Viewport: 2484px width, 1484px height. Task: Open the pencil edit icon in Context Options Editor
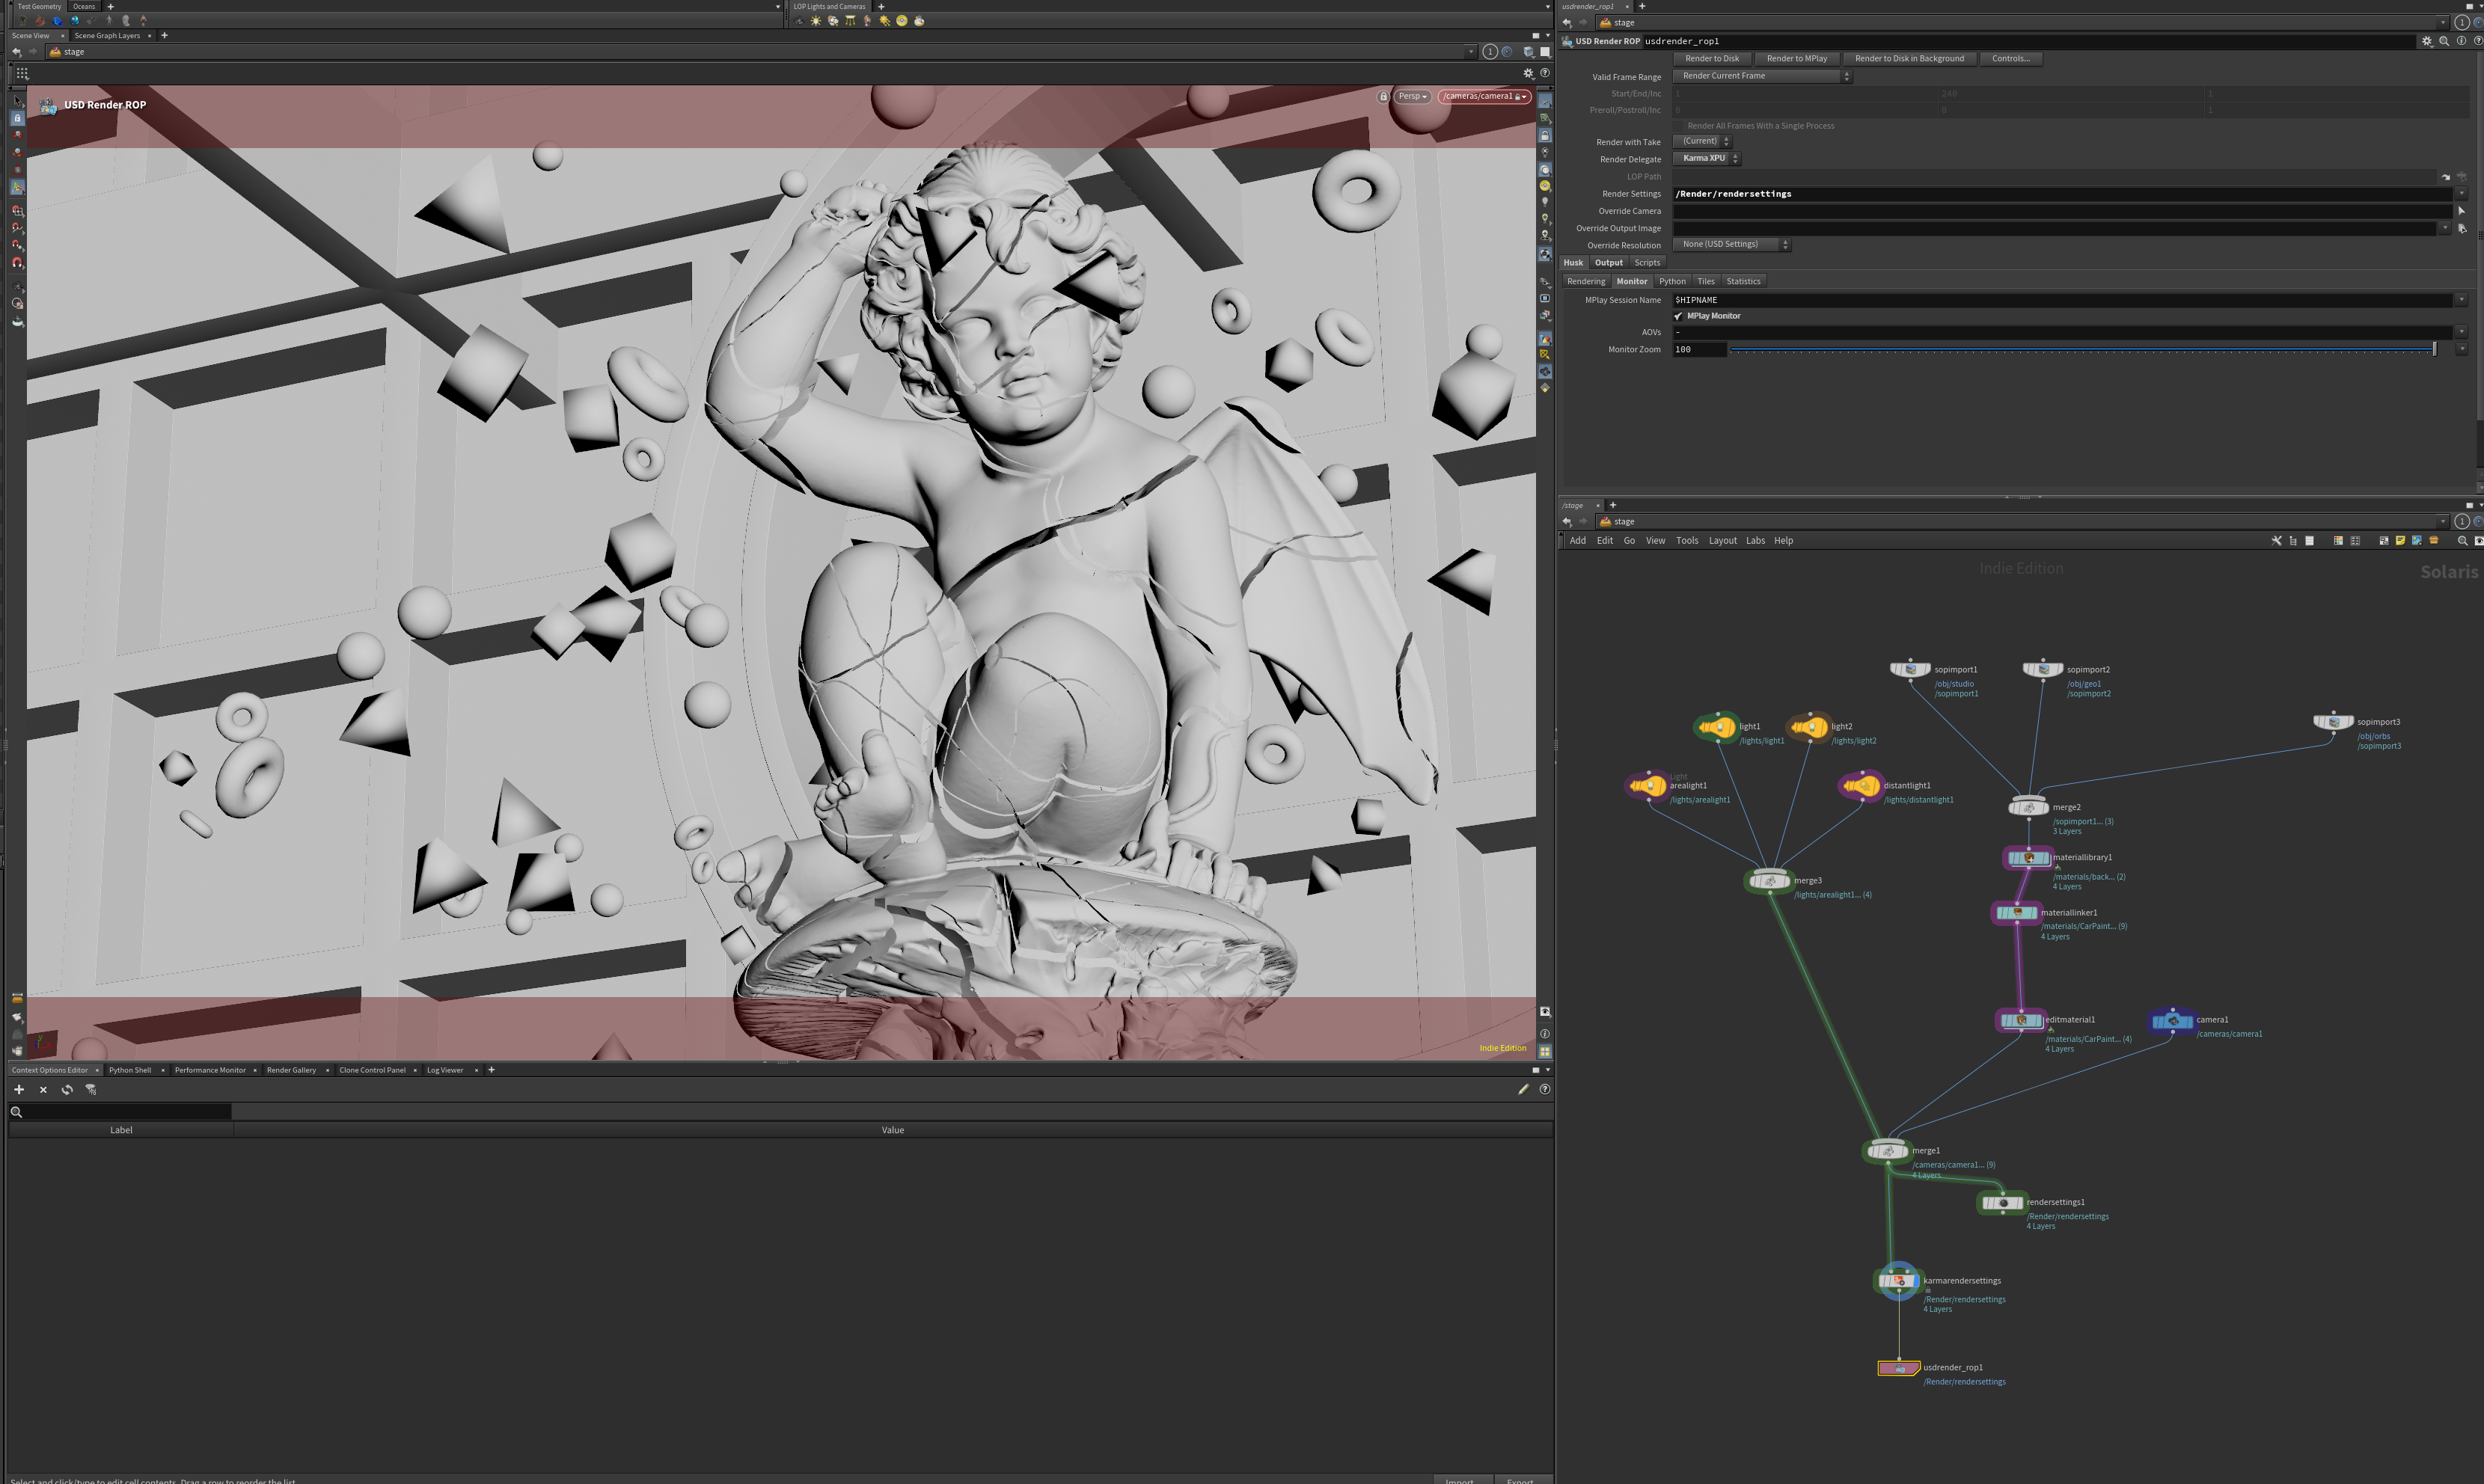[1523, 1089]
